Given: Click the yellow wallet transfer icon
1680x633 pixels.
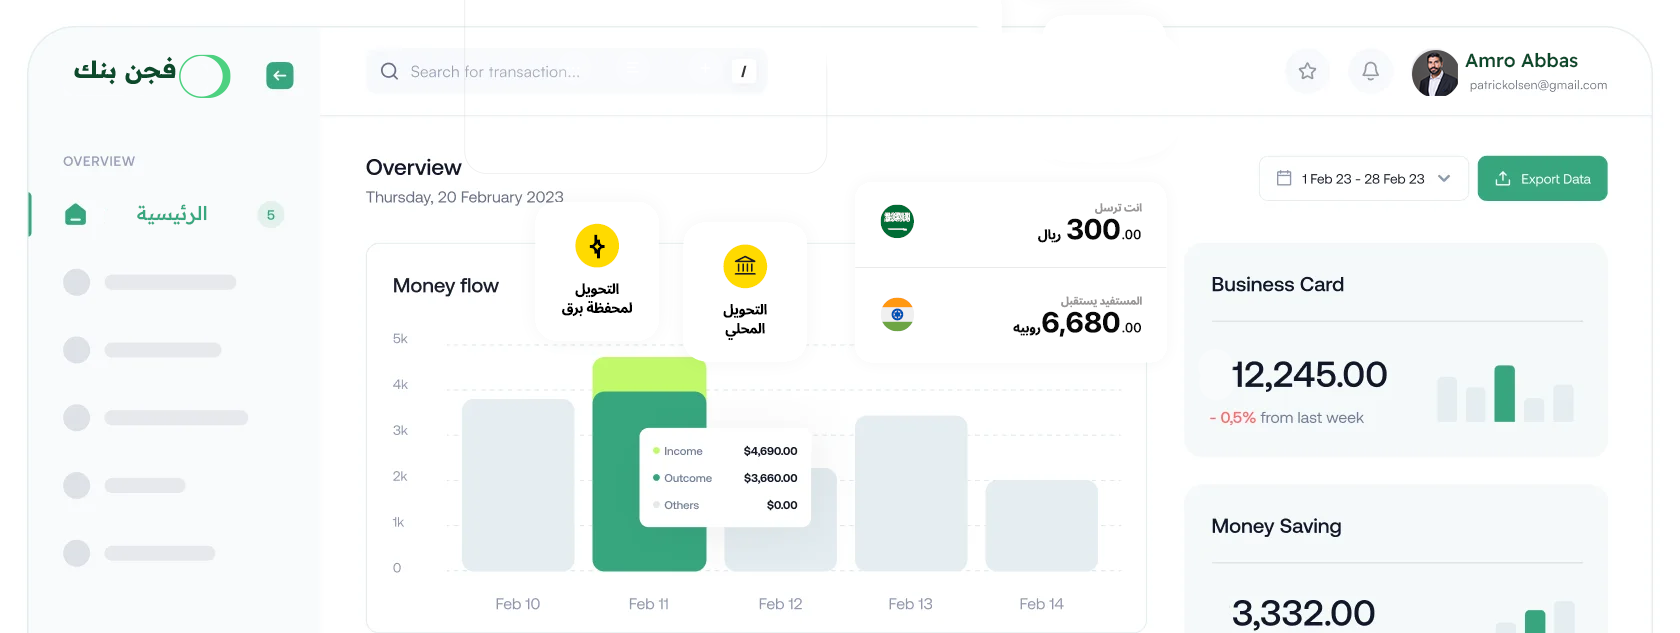Looking at the screenshot, I should click(x=597, y=246).
